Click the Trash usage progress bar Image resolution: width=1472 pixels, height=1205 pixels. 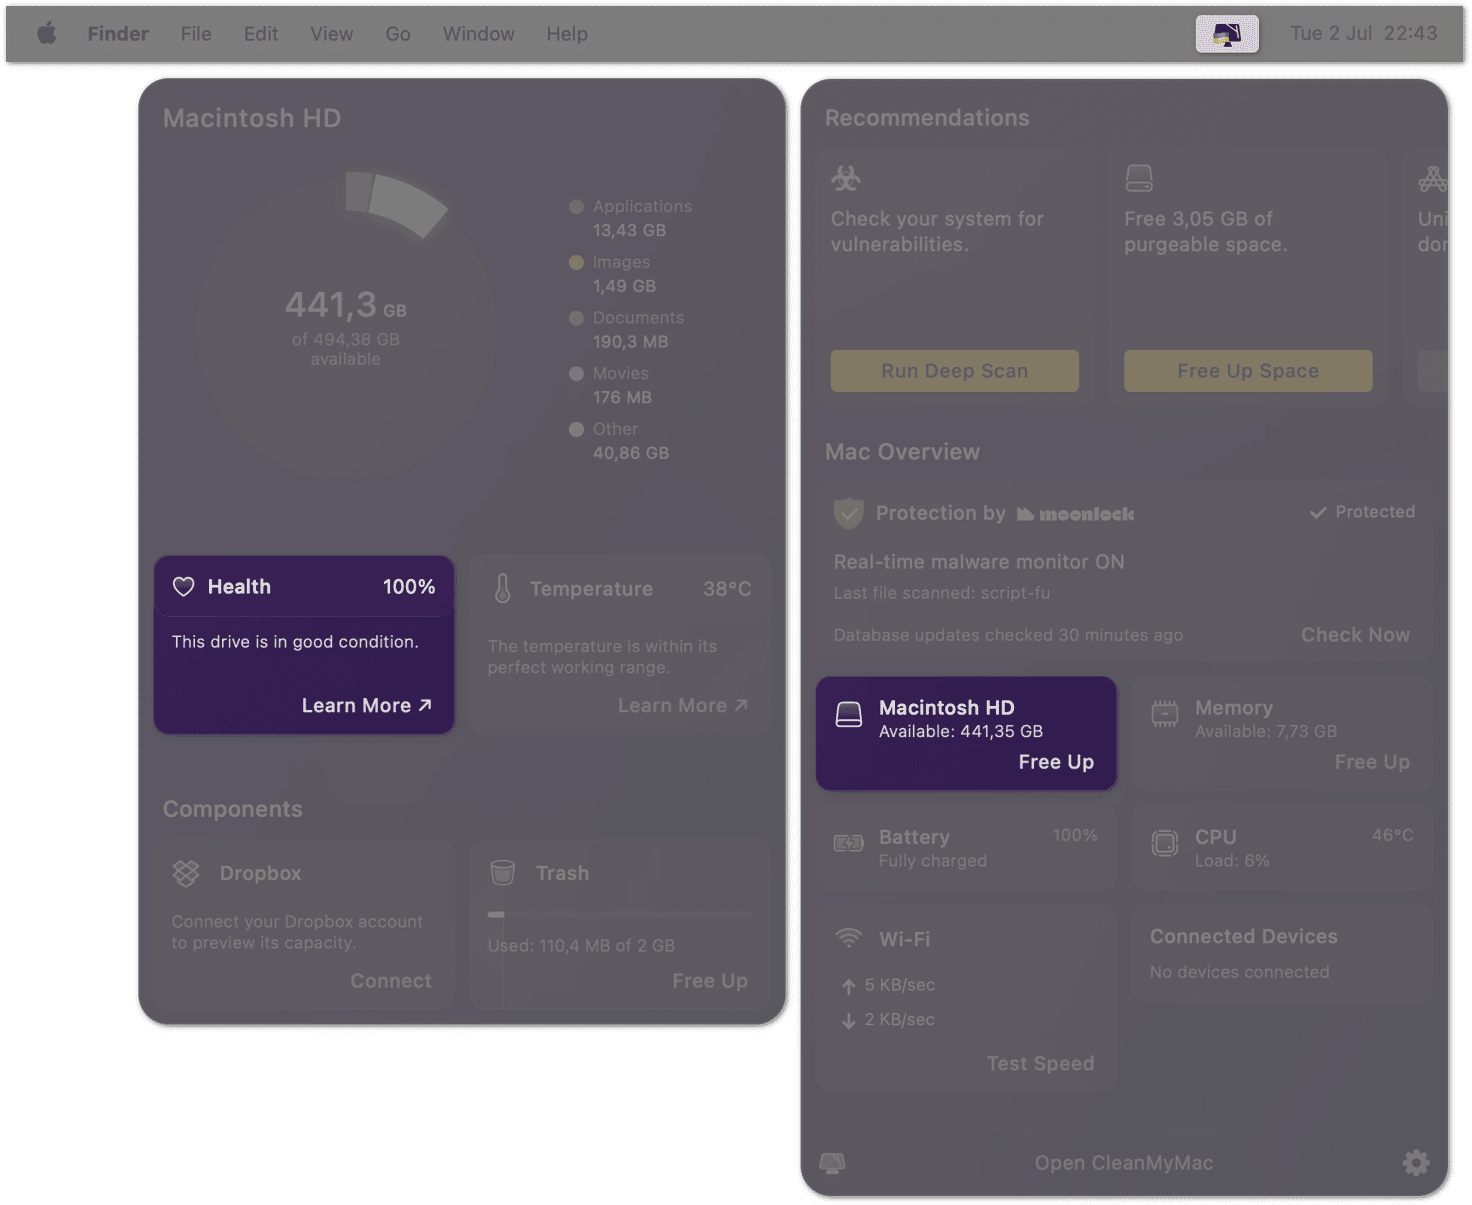[x=620, y=914]
